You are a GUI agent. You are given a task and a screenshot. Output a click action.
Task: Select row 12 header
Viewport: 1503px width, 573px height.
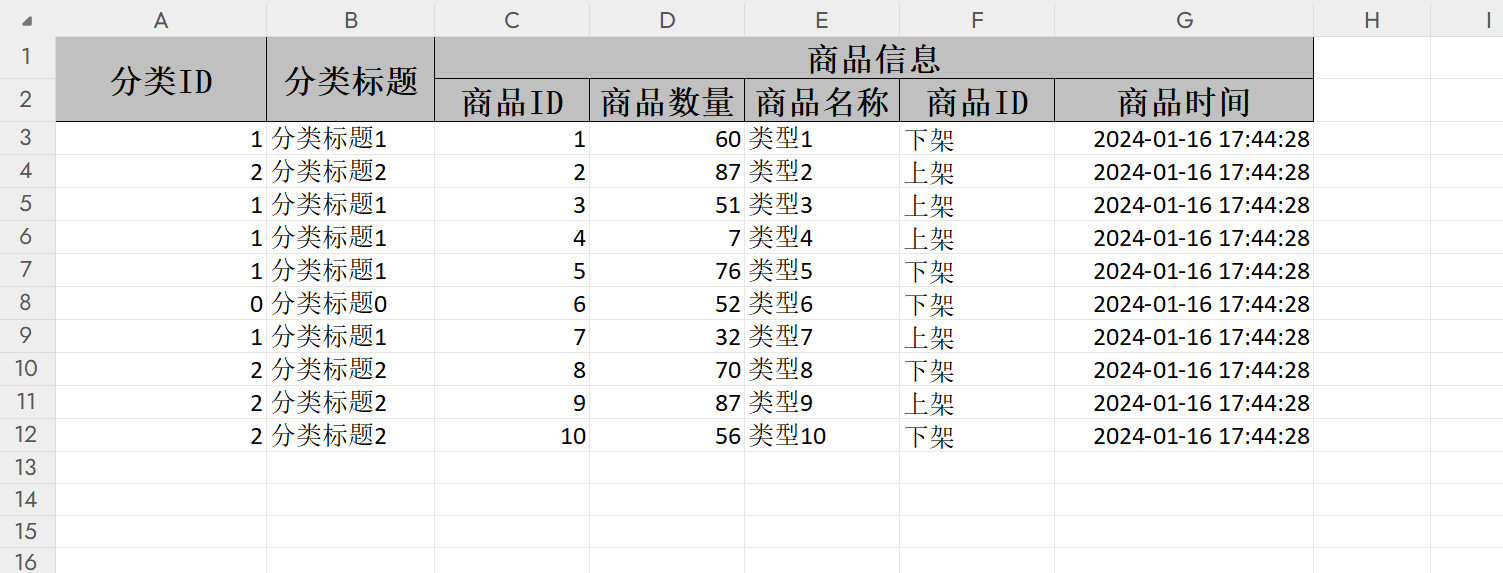coord(27,435)
